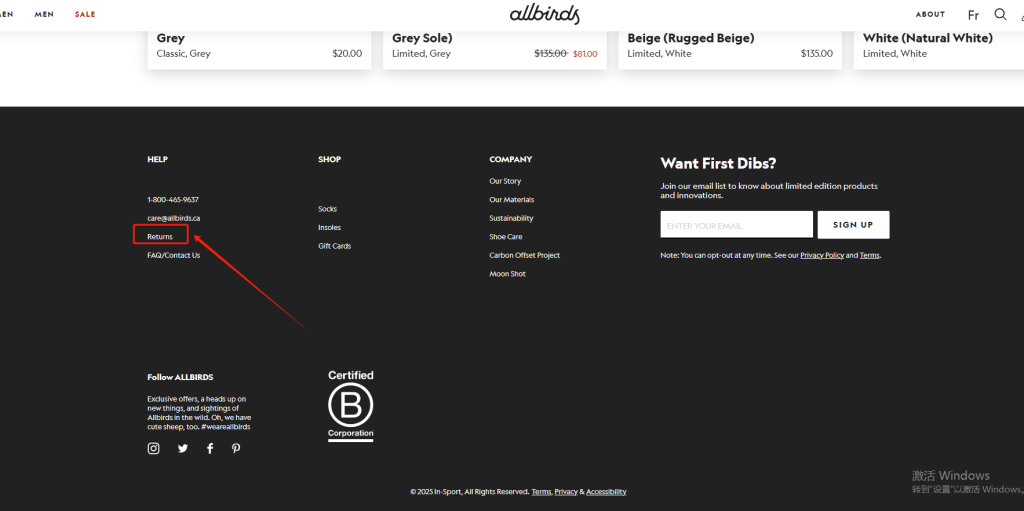This screenshot has height=511, width=1024.
Task: Open the Privacy Policy link in note
Action: tap(821, 256)
